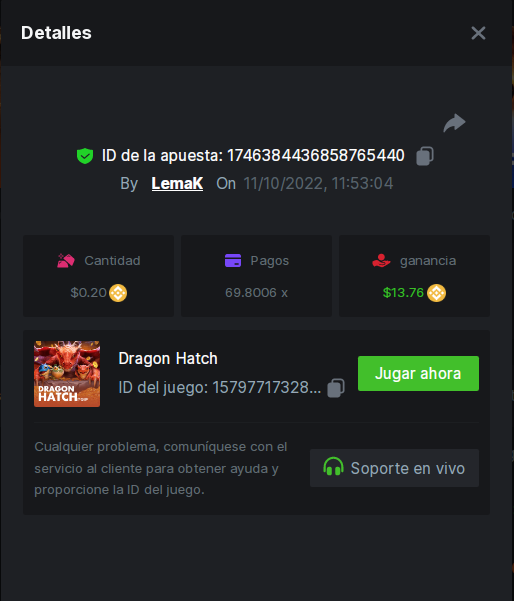The width and height of the screenshot is (514, 601).
Task: Click the 69.8006 x payout value
Action: [x=256, y=293]
